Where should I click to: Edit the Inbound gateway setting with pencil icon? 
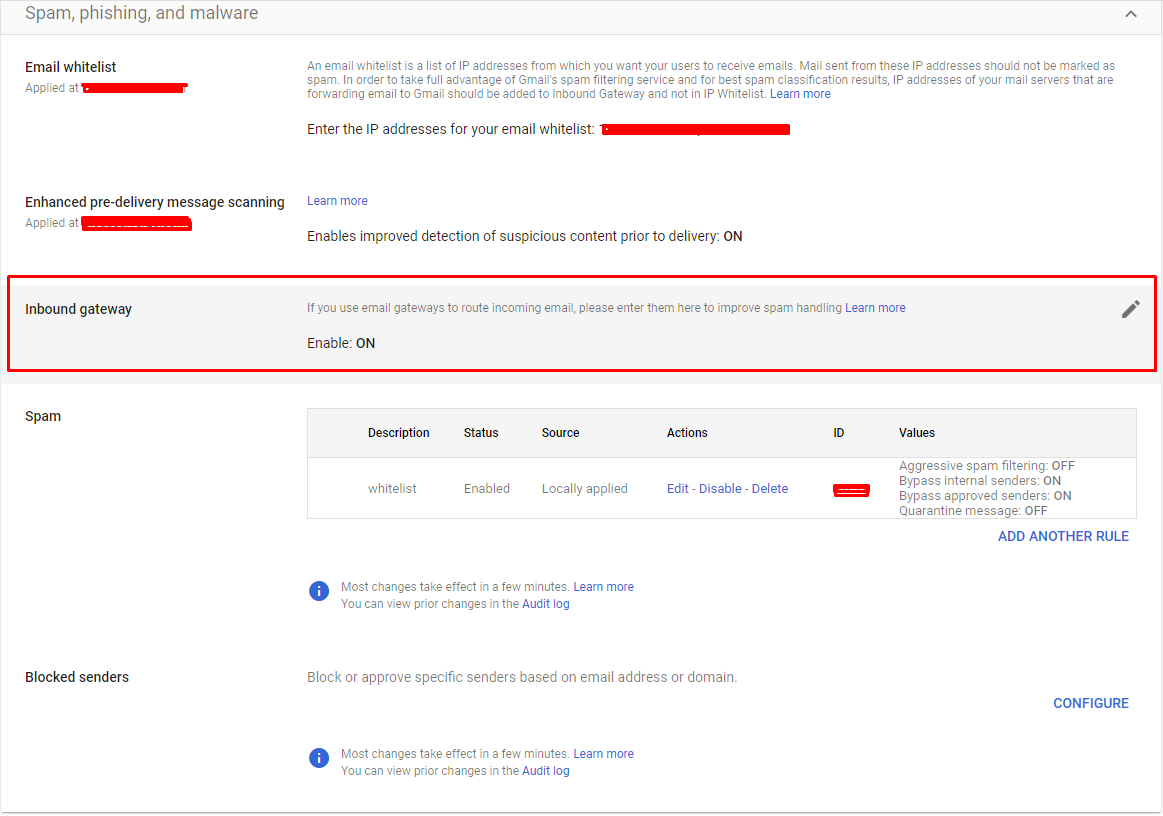[x=1130, y=309]
